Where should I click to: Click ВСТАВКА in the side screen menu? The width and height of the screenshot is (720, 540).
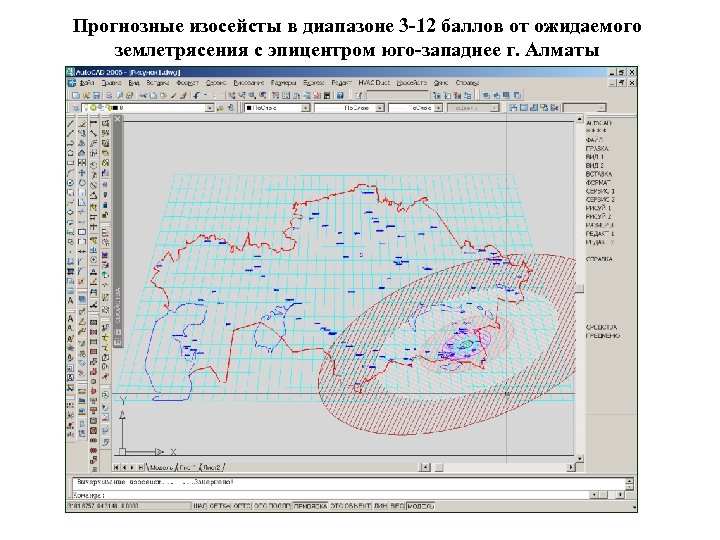pos(599,174)
